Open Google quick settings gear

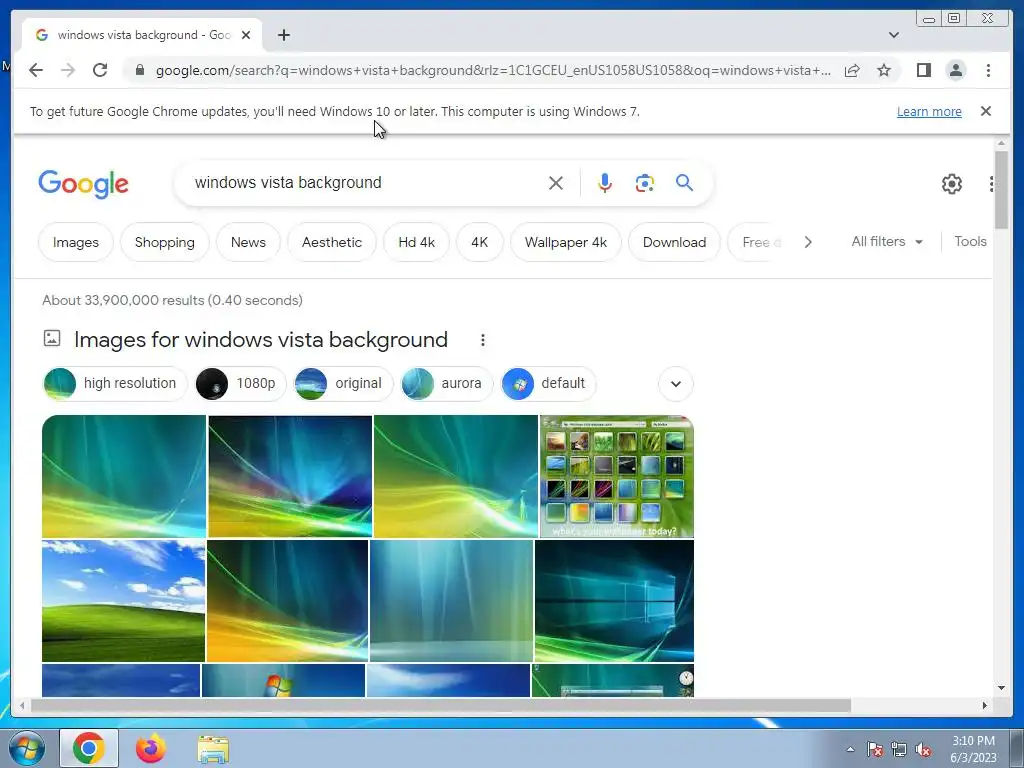tap(952, 184)
